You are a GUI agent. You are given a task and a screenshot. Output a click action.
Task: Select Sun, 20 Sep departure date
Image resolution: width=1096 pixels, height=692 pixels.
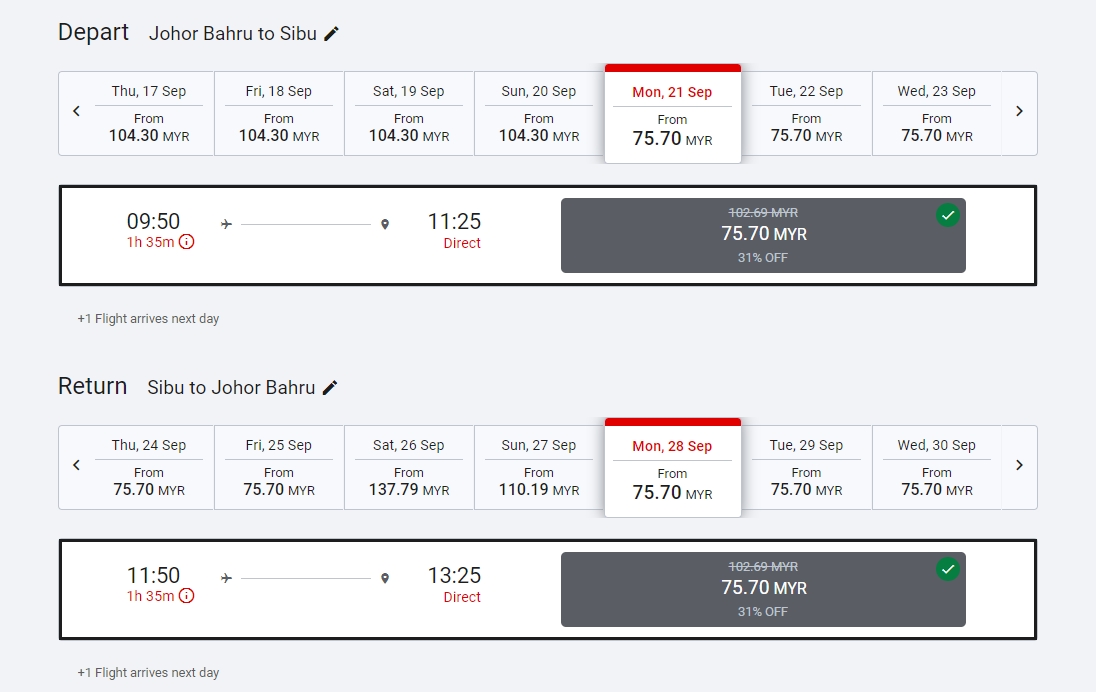pos(539,114)
